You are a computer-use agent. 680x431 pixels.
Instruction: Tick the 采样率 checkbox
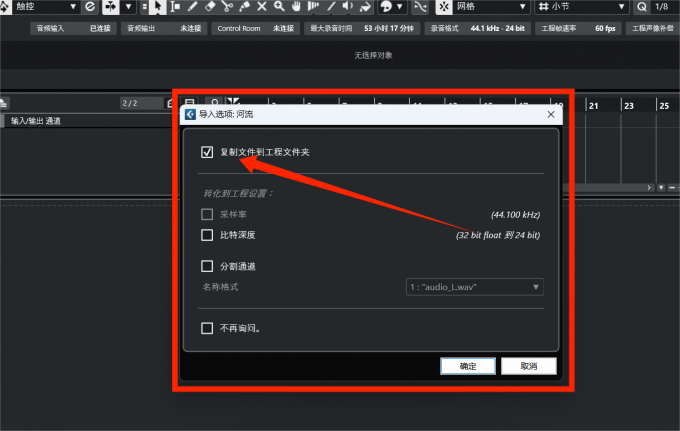[207, 214]
